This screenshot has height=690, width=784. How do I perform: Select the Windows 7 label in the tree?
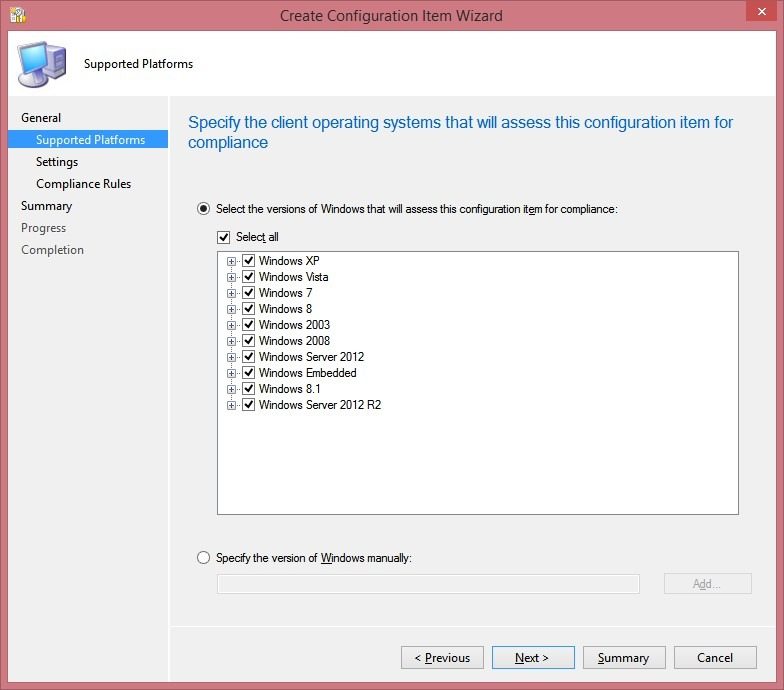click(x=286, y=292)
